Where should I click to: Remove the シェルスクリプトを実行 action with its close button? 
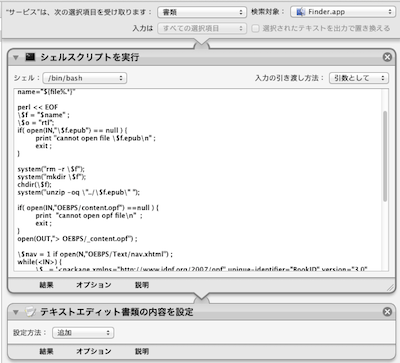(x=387, y=57)
